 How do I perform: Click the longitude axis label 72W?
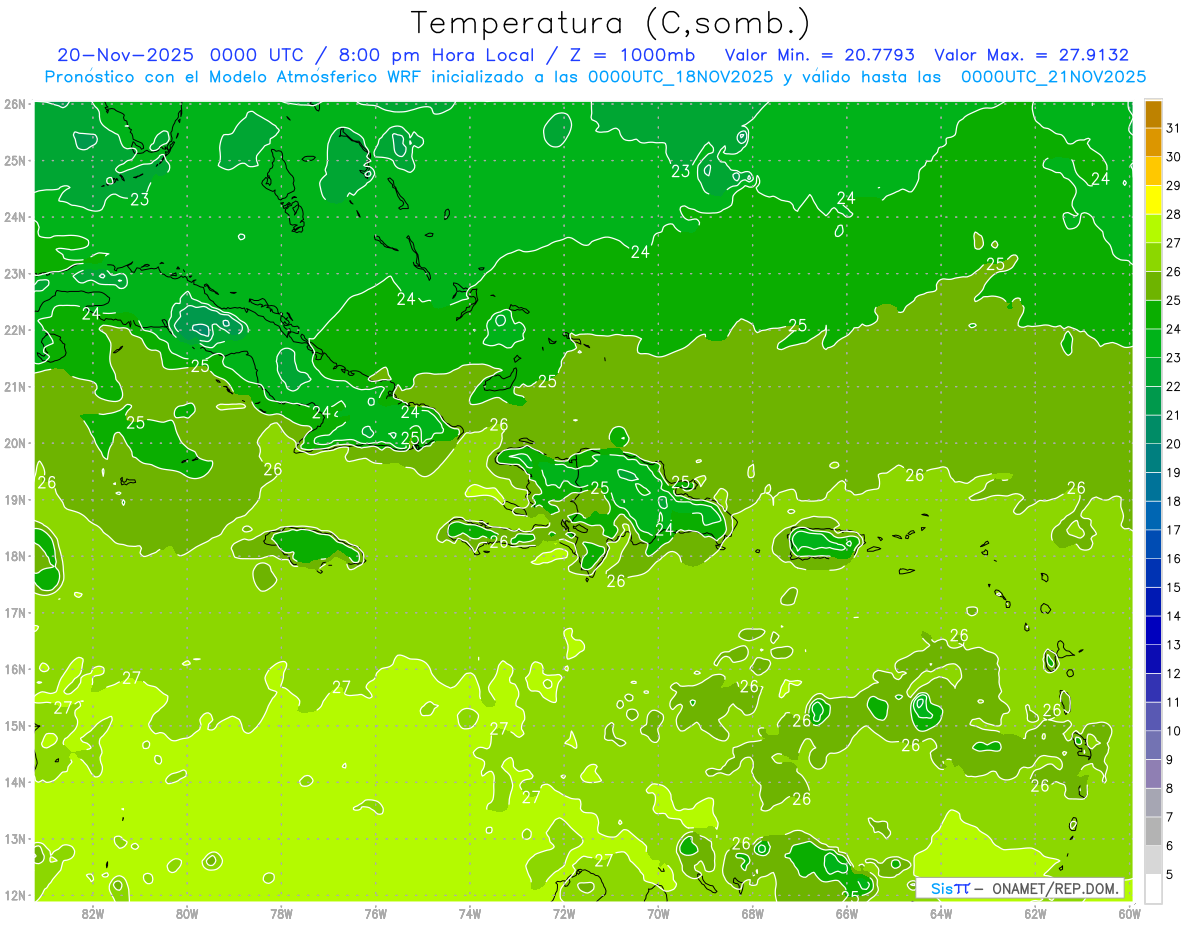[564, 912]
